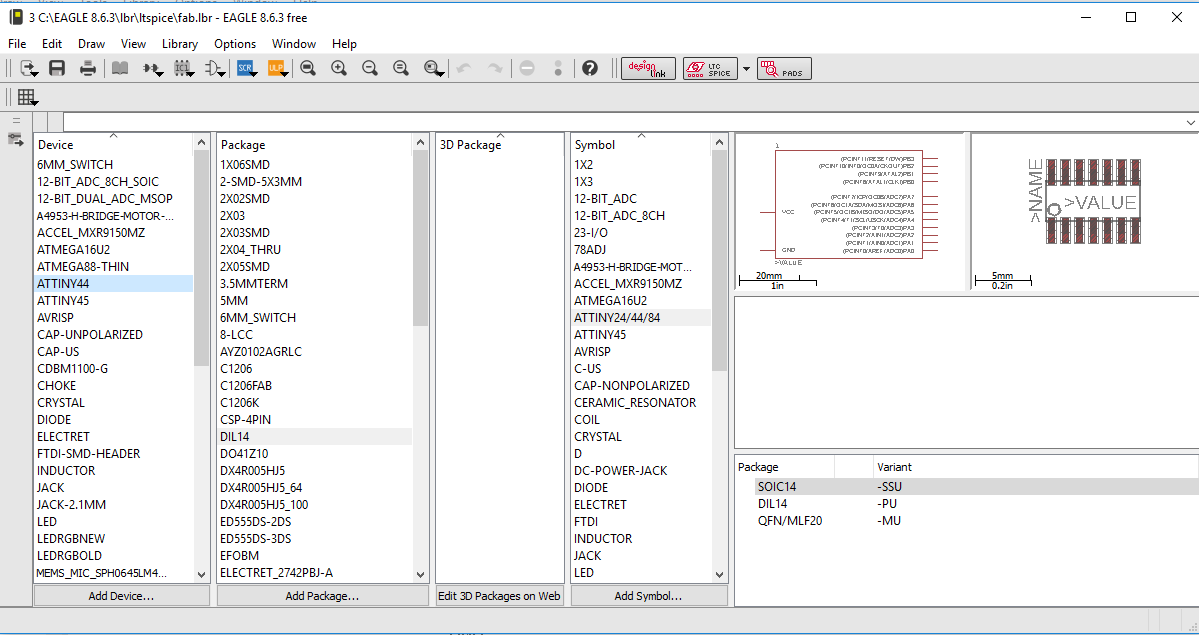
Task: Run the ULP user program icon
Action: (x=276, y=68)
